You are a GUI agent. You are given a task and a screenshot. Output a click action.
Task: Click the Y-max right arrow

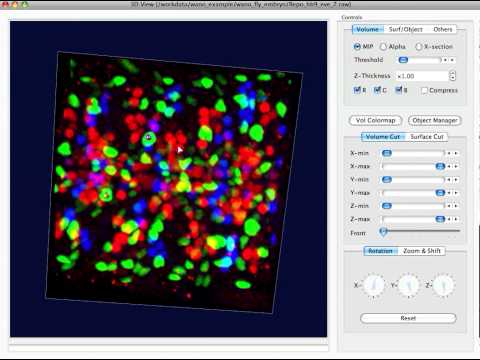(x=456, y=193)
